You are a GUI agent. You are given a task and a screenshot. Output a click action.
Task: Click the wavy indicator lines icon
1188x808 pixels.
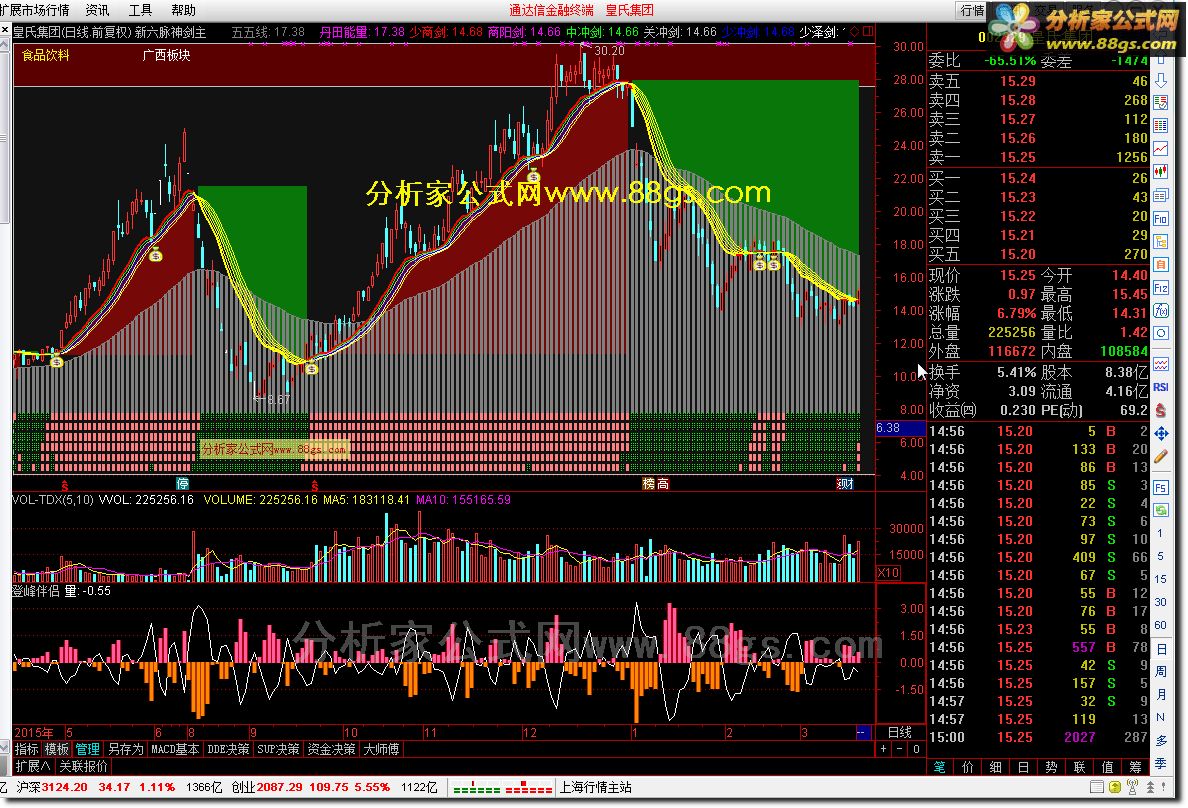(1160, 365)
